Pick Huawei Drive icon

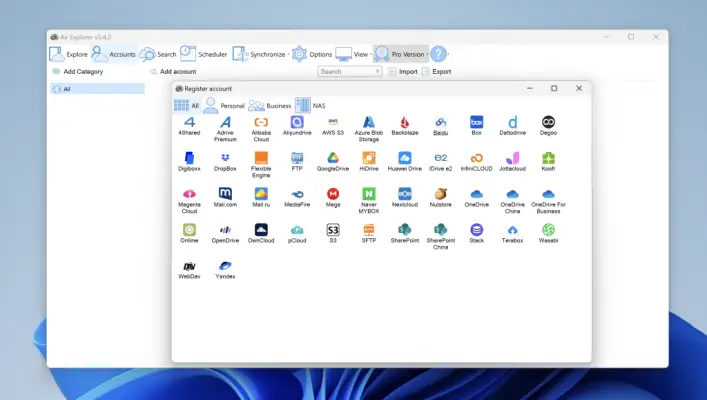405,162
